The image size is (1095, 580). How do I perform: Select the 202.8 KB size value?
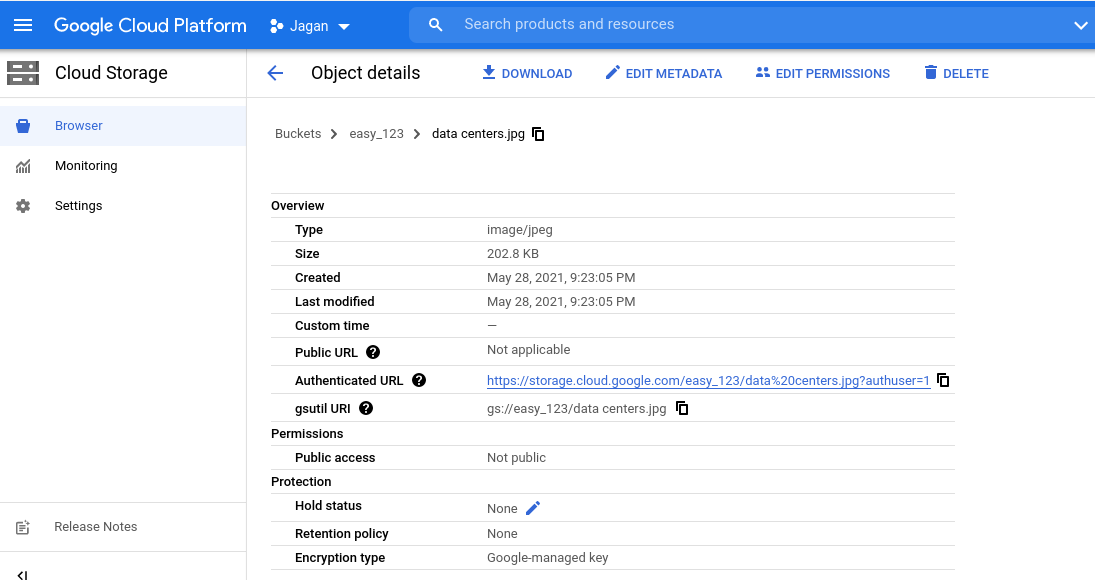click(x=513, y=254)
